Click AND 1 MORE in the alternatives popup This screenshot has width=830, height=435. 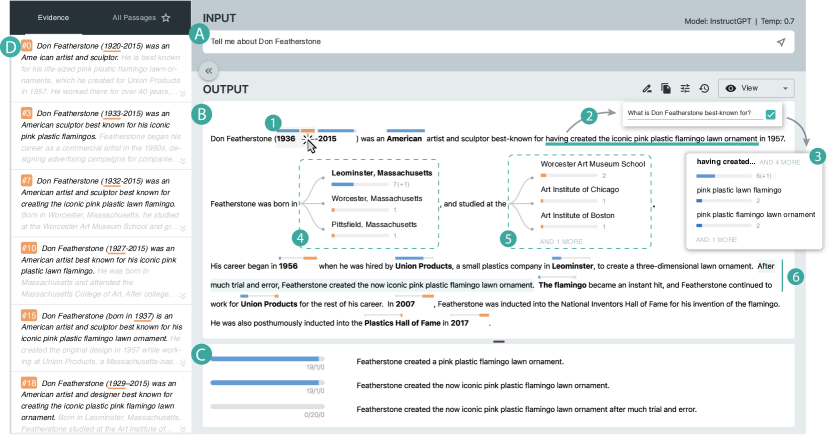[x=716, y=240]
